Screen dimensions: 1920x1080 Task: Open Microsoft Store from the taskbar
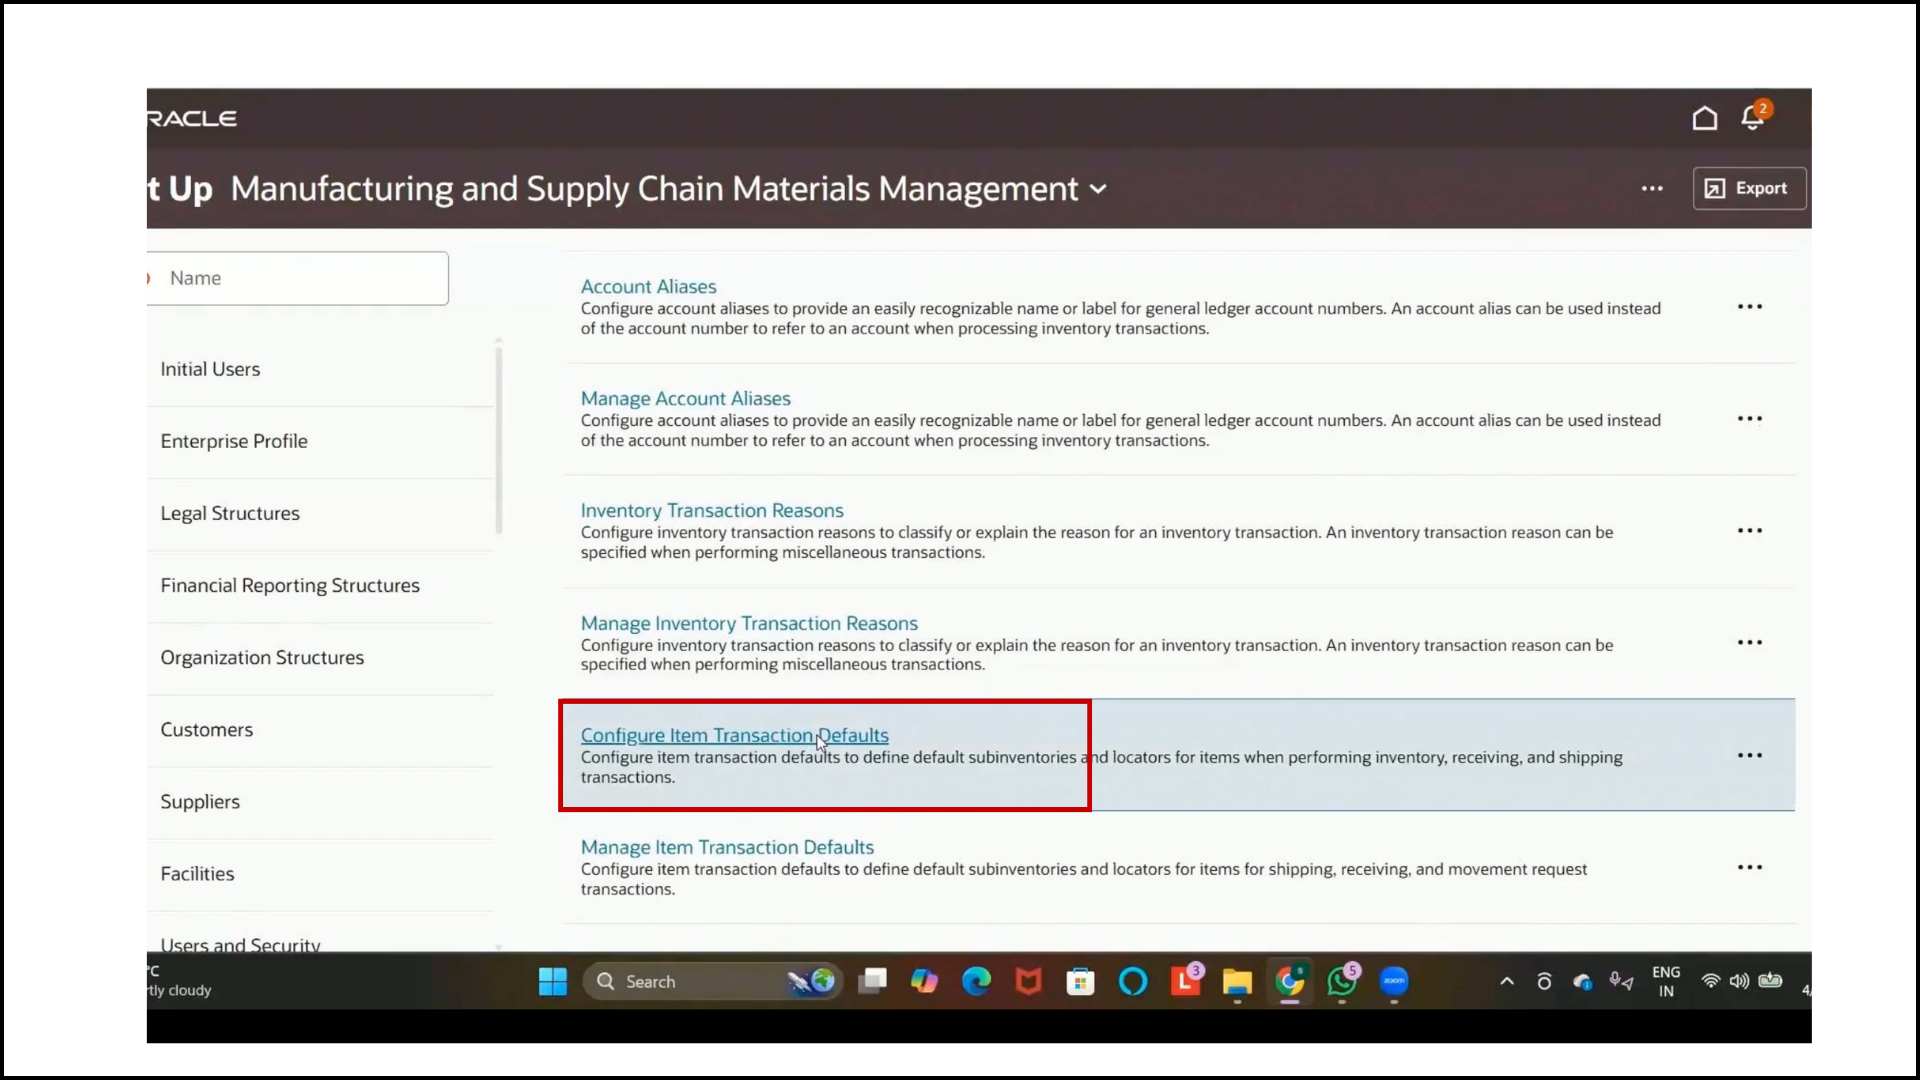(x=1080, y=982)
